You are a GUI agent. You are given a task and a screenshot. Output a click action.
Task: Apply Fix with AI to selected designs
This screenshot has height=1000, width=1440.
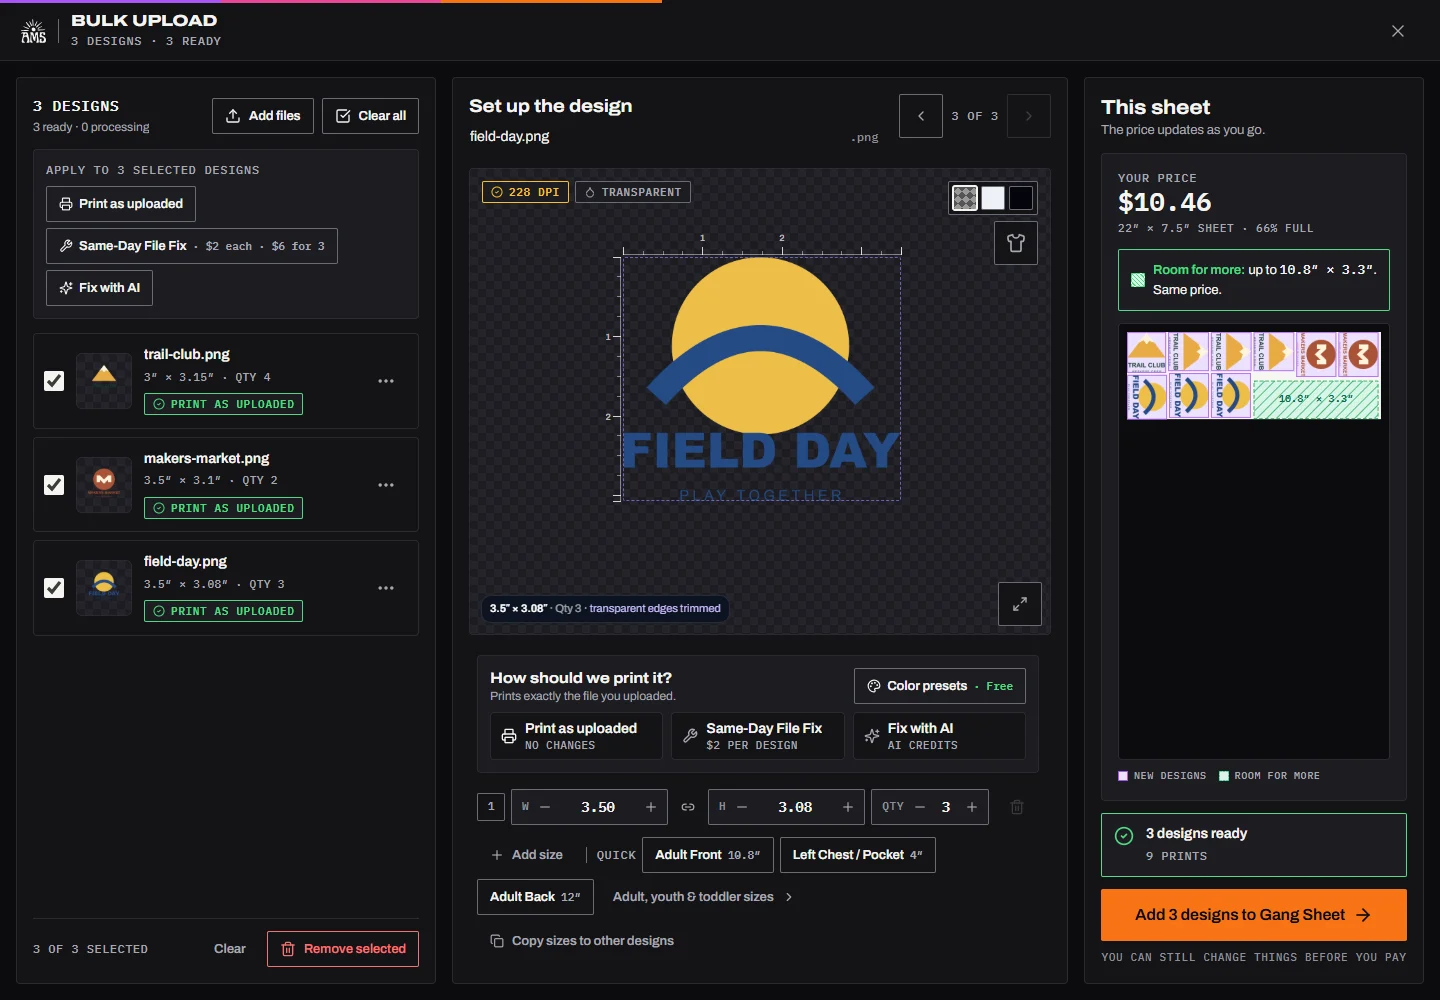(x=100, y=288)
